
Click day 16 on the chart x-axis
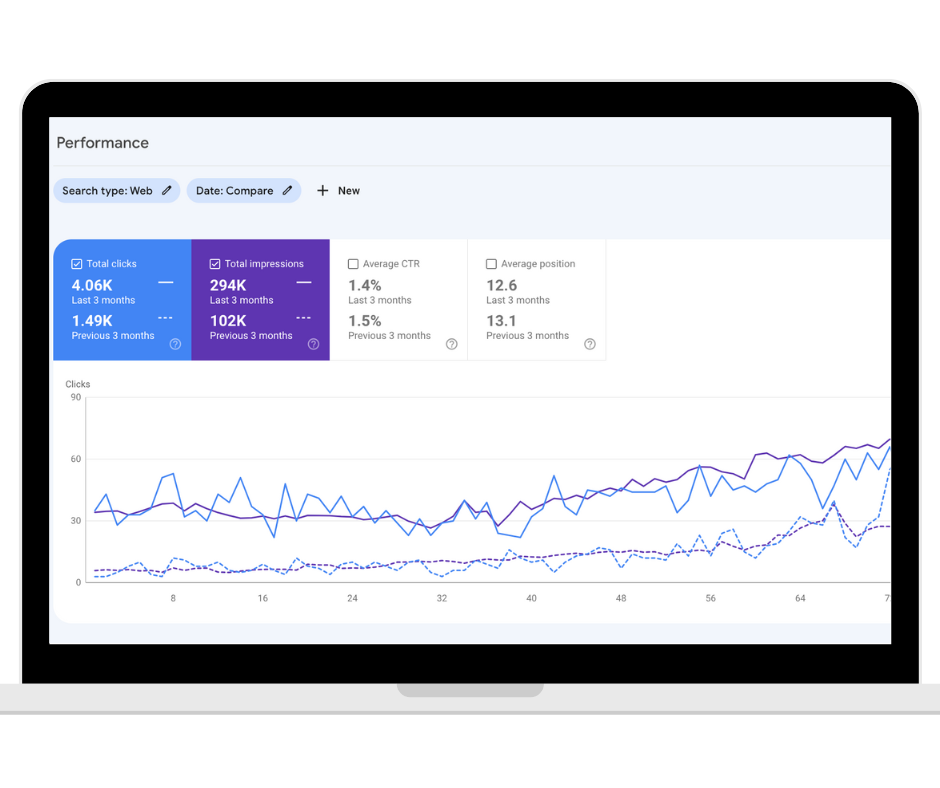click(x=263, y=598)
